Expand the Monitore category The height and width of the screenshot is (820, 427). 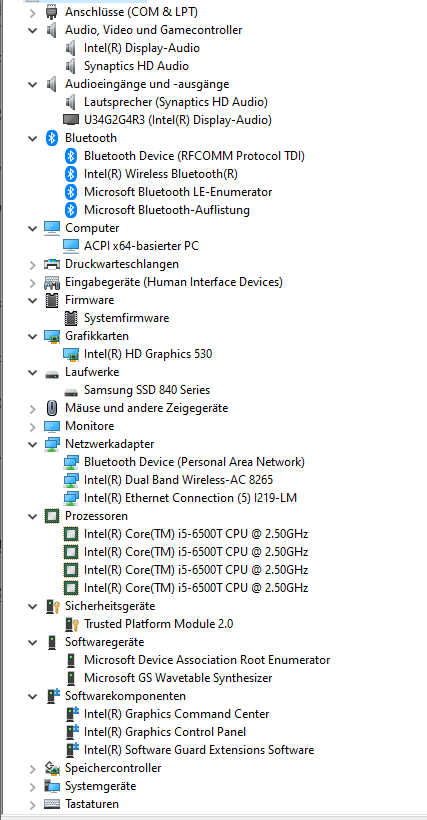pyautogui.click(x=33, y=426)
